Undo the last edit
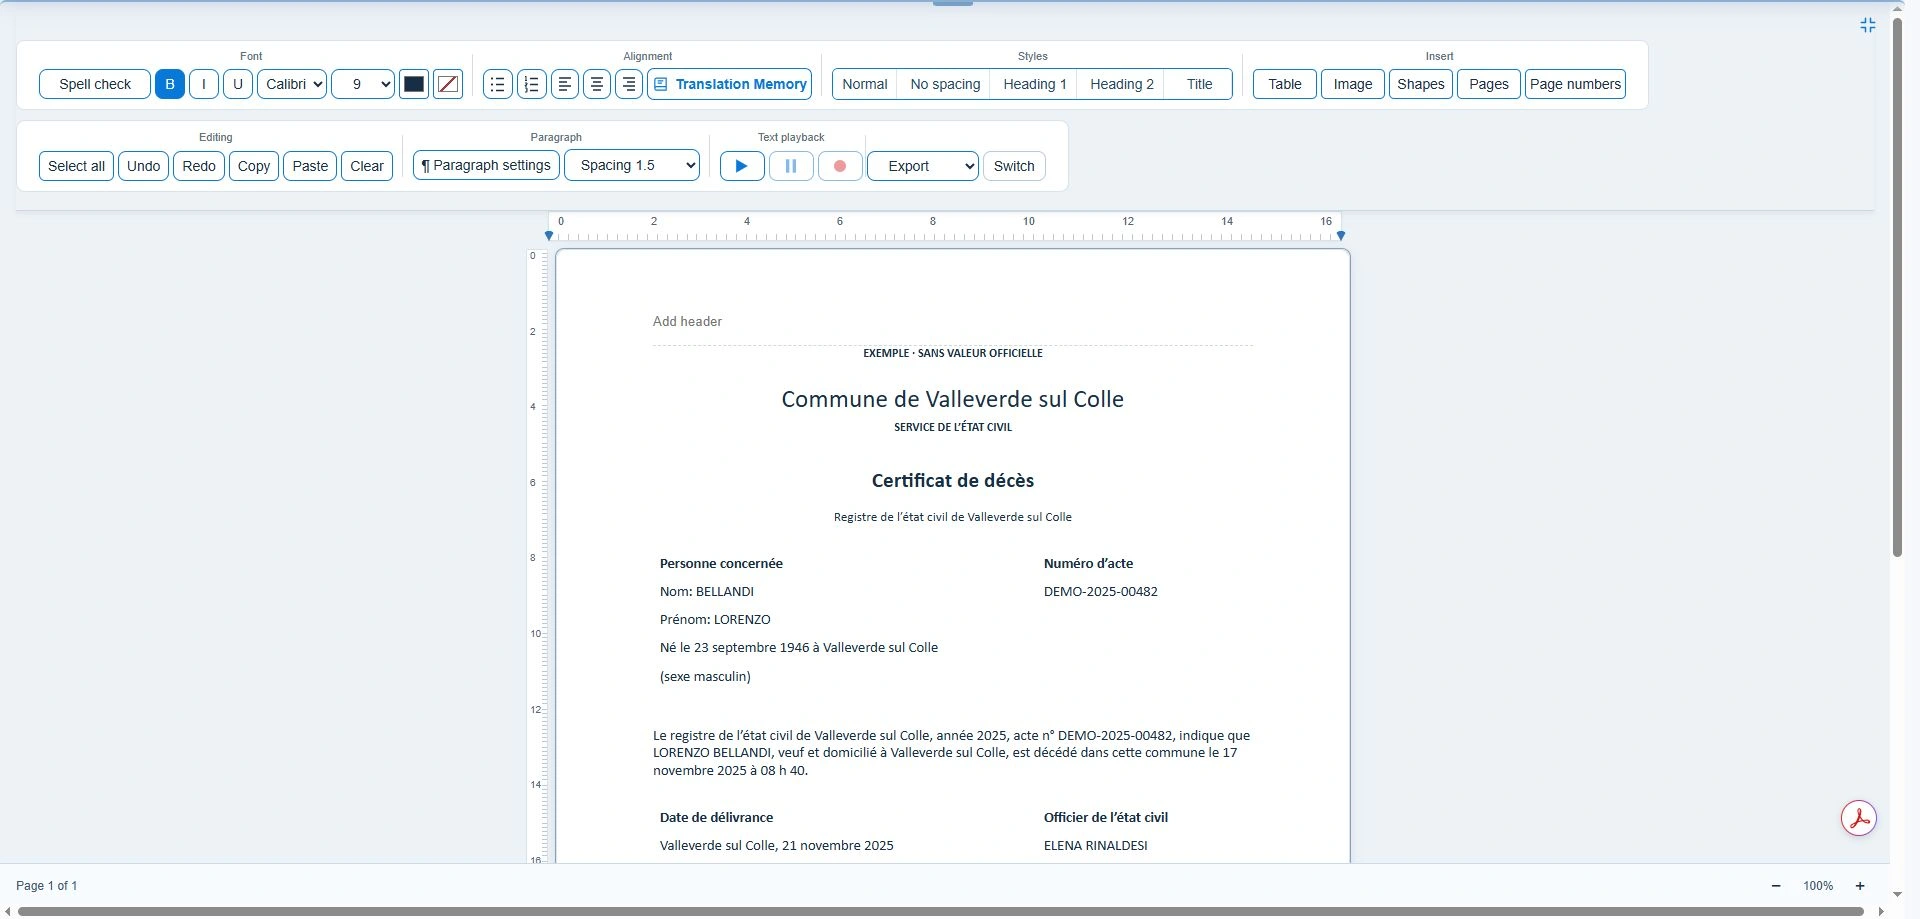Image resolution: width=1920 pixels, height=919 pixels. 143,166
